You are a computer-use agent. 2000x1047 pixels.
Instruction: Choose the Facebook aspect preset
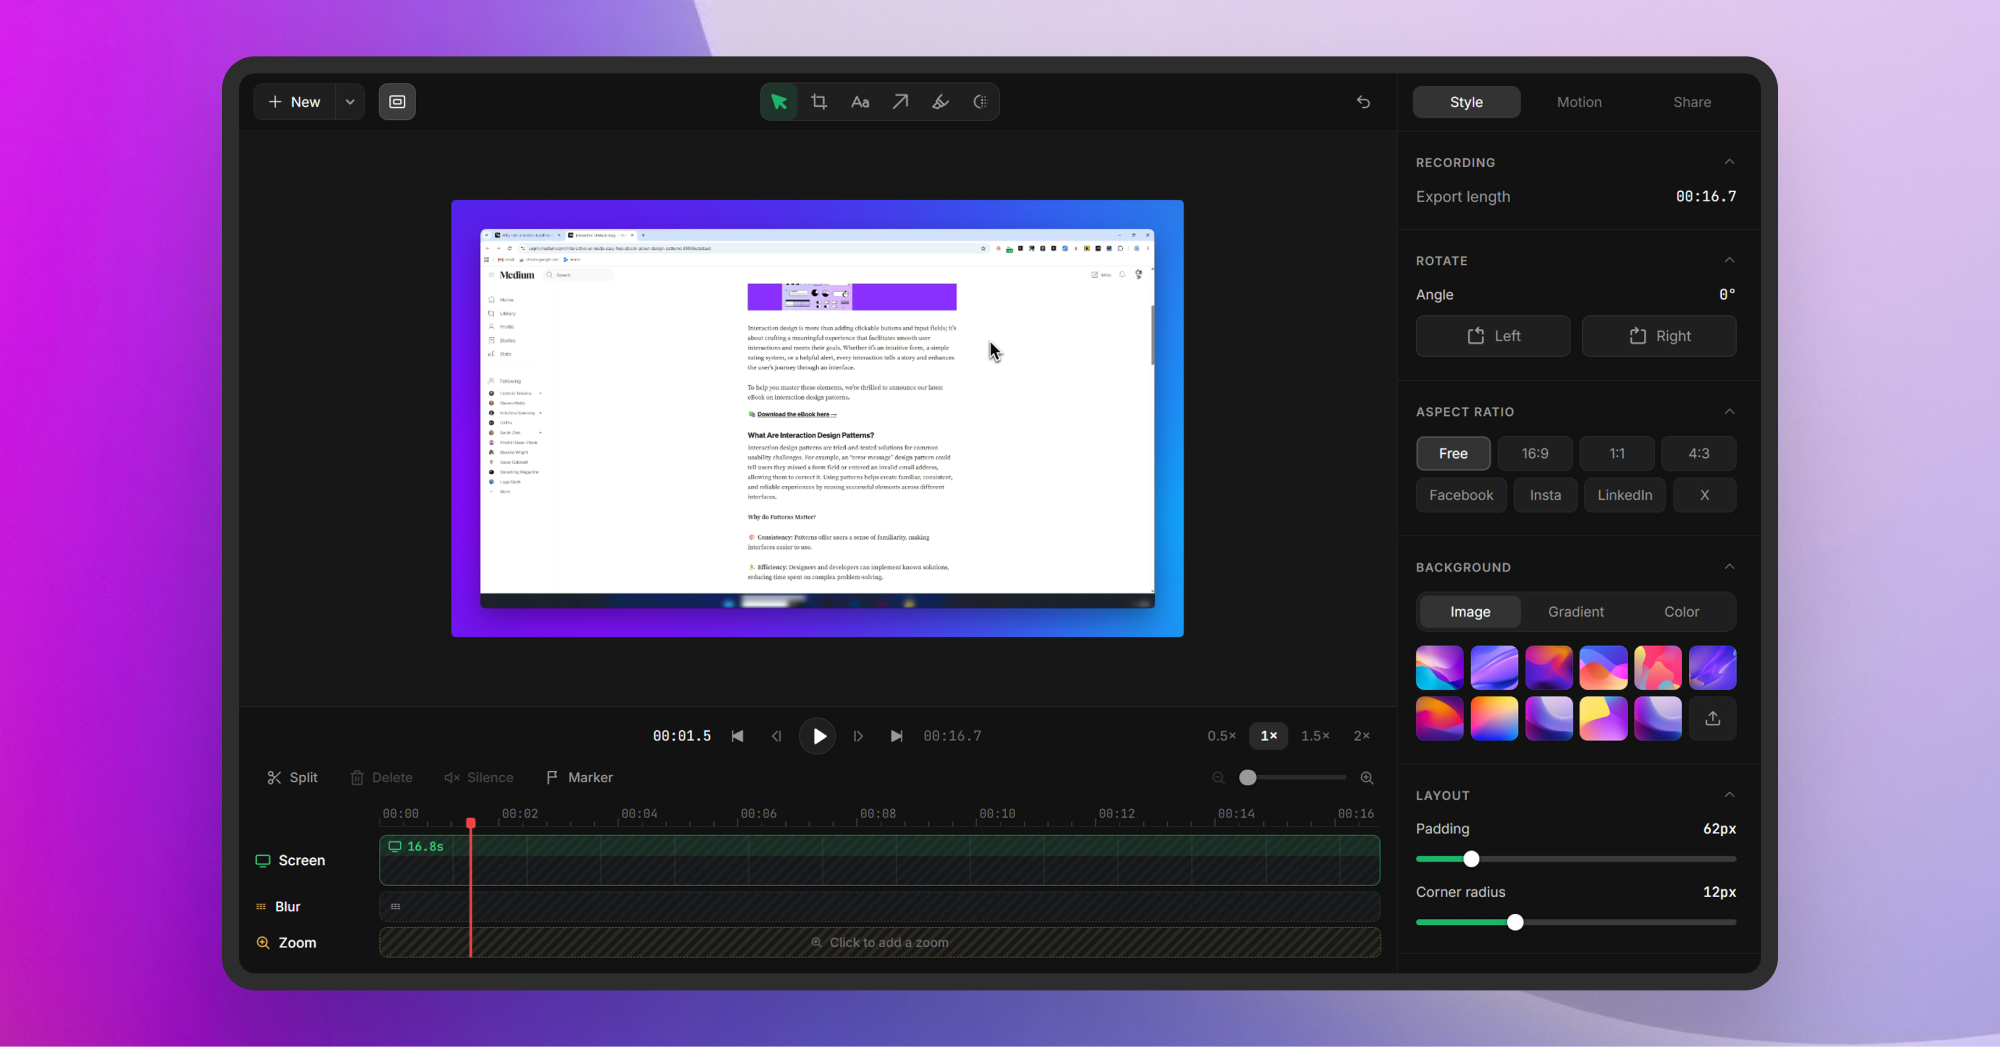(x=1461, y=496)
